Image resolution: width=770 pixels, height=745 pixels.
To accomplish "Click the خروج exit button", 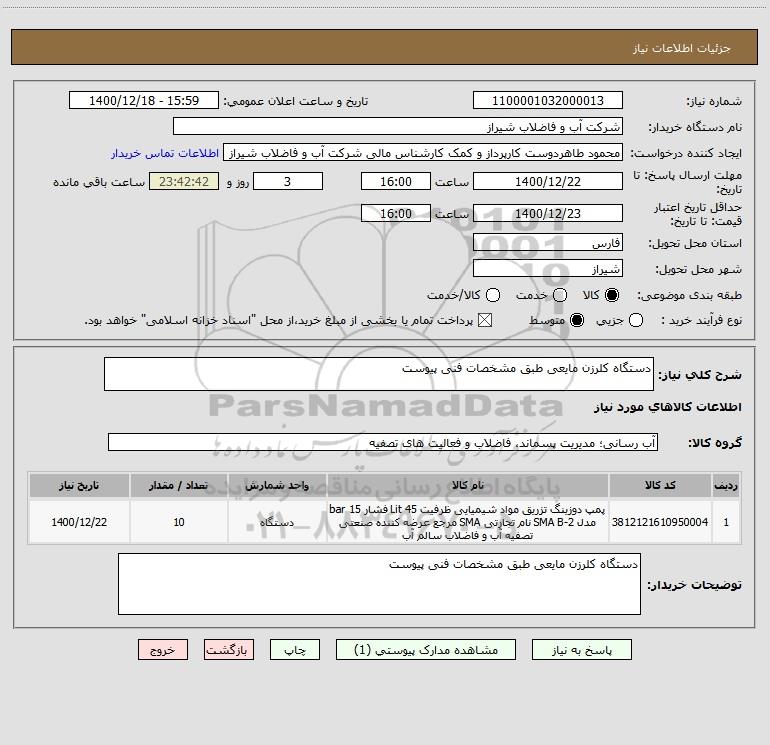I will click(163, 650).
